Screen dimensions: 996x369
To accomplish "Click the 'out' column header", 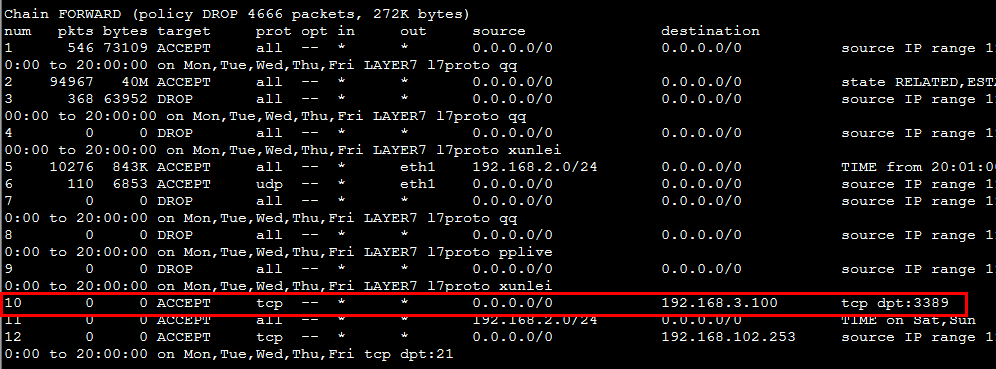I will click(x=414, y=31).
